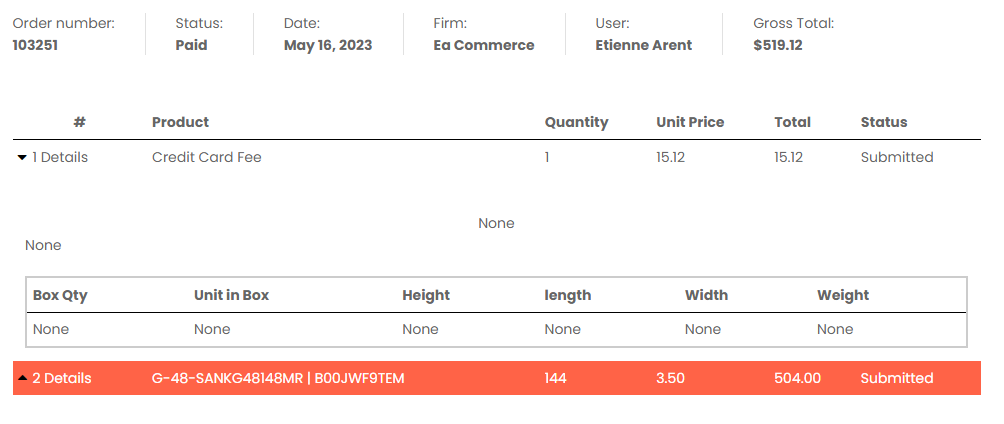The image size is (1004, 424).
Task: Click the Unit in Box header
Action: (231, 295)
